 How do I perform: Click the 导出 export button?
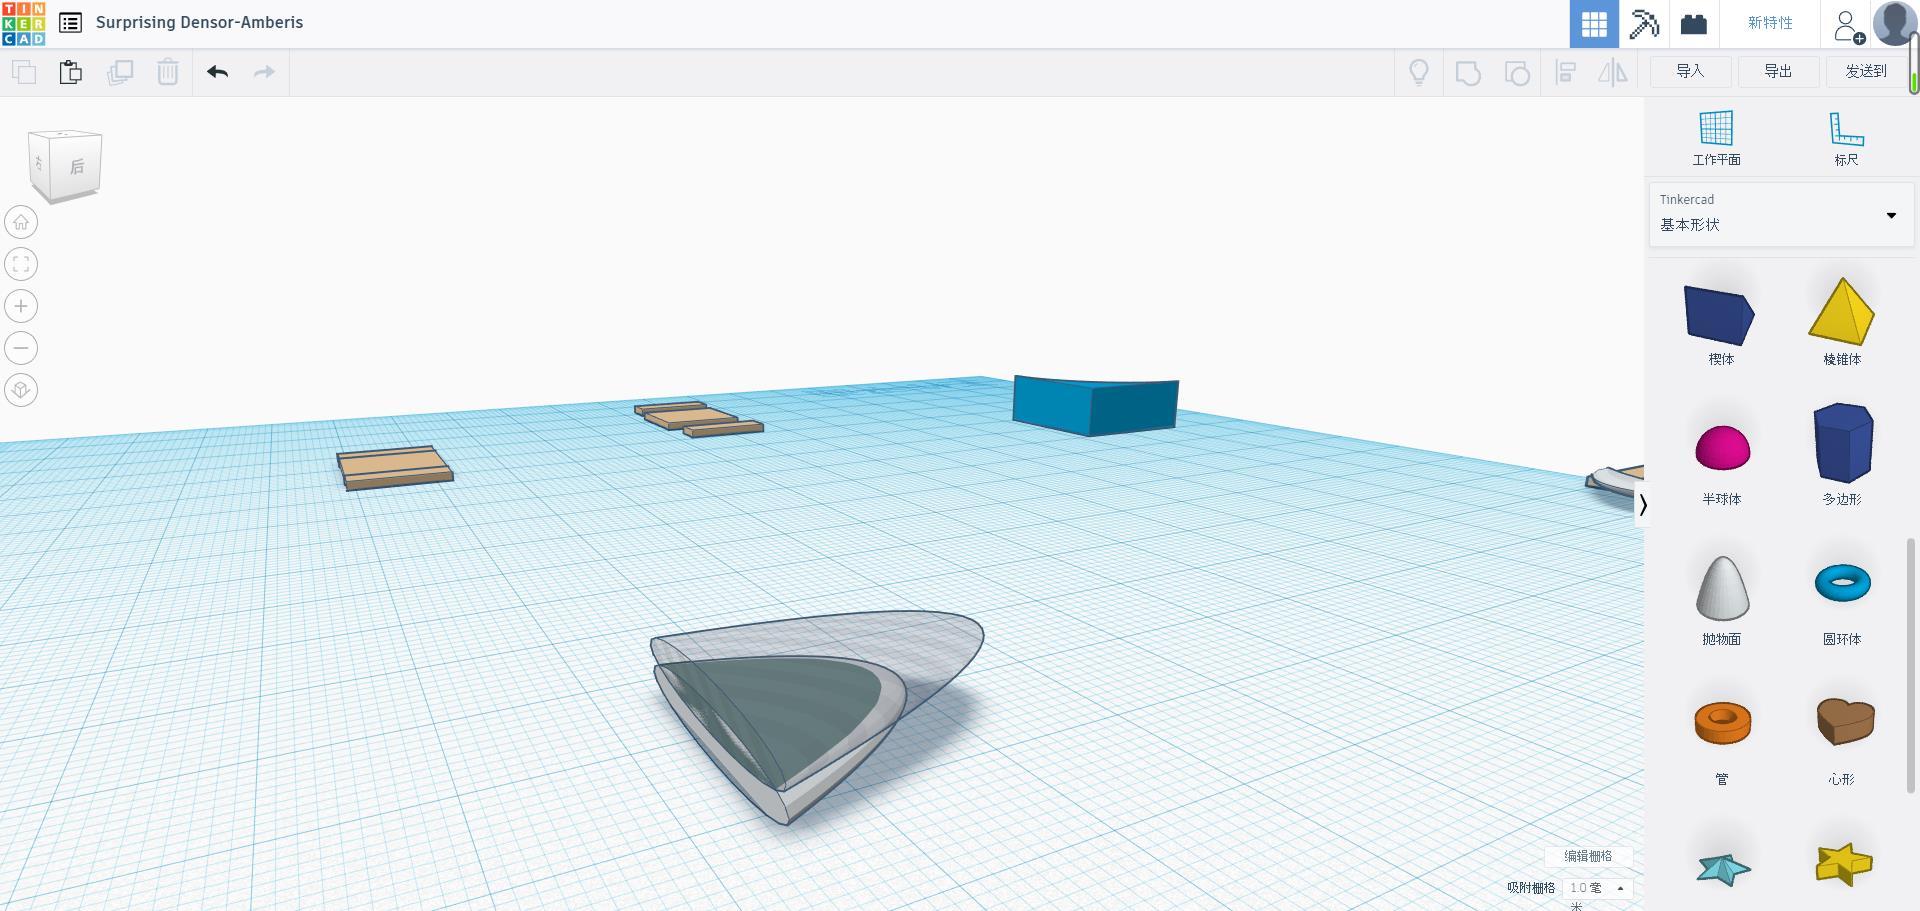[1778, 71]
